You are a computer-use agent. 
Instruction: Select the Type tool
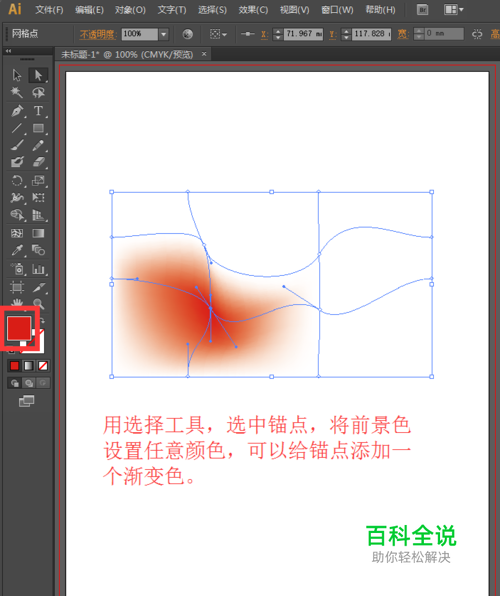pyautogui.click(x=38, y=111)
